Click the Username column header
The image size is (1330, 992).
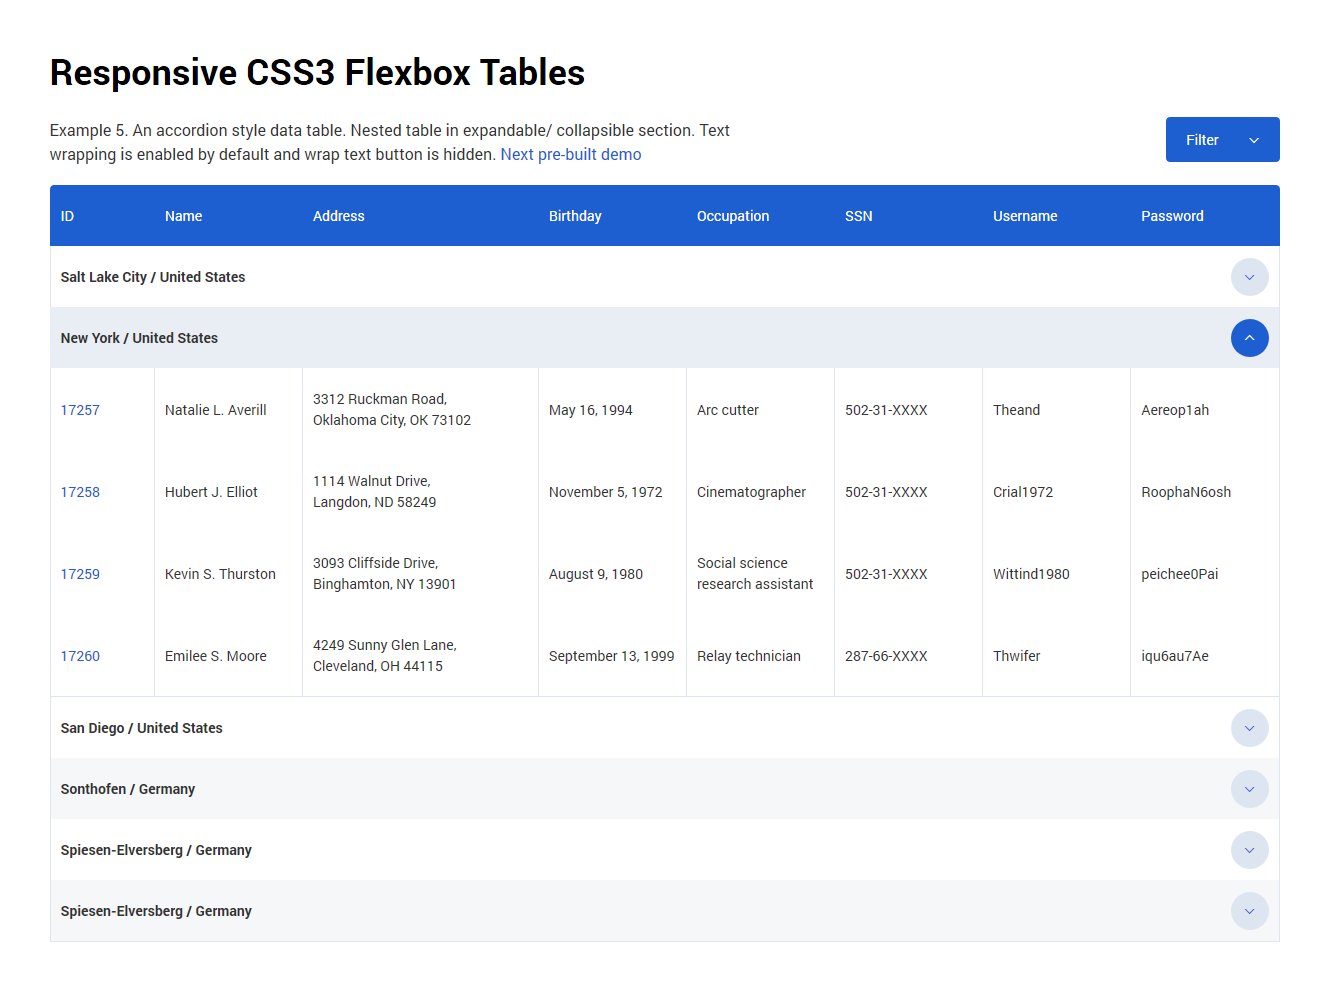coord(1025,216)
